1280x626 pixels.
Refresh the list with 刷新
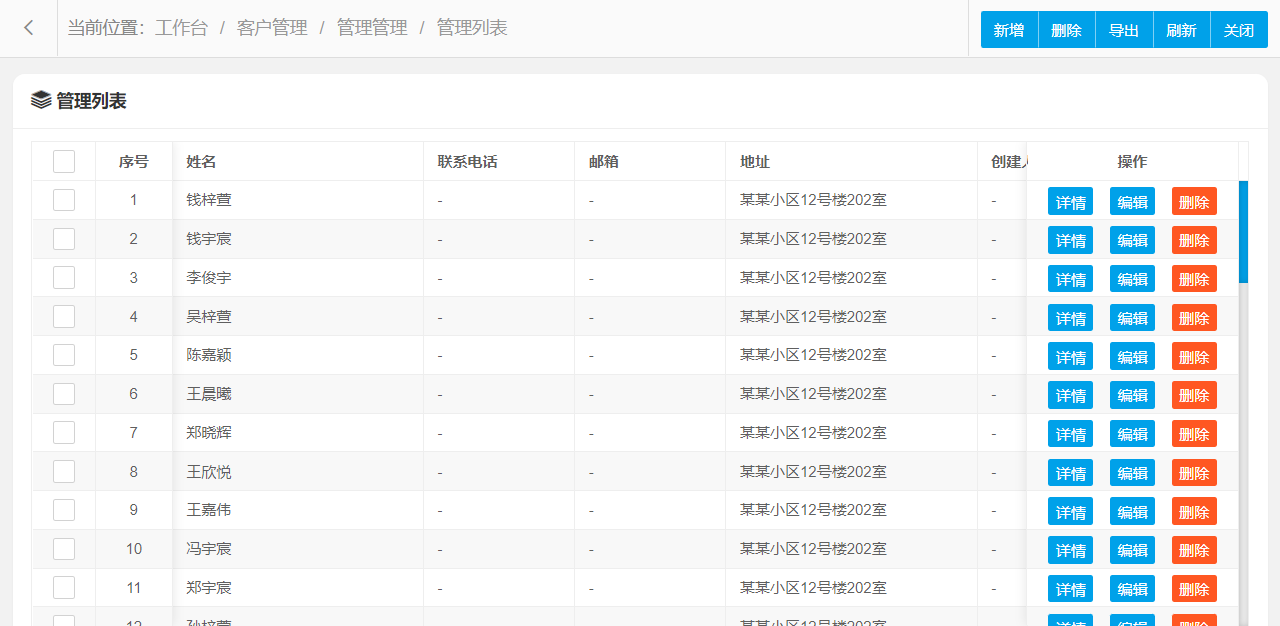(1182, 30)
